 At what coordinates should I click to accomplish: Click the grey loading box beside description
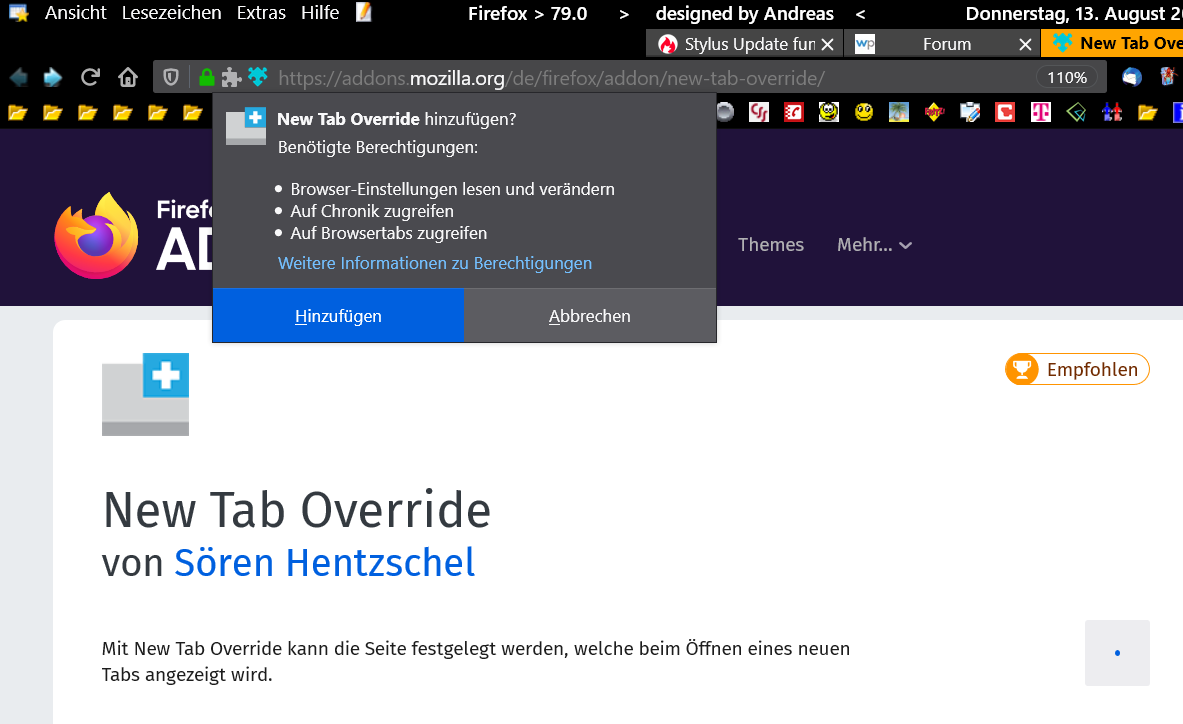(x=1117, y=653)
